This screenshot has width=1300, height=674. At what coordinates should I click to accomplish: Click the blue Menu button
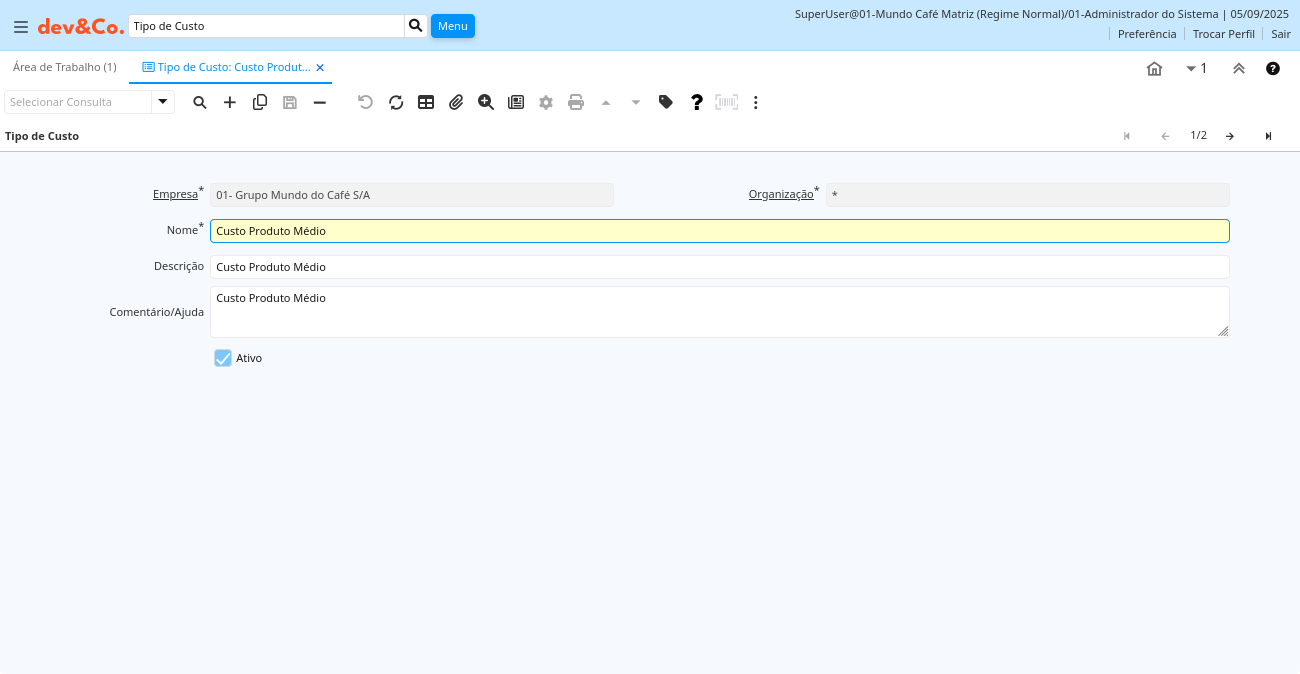(453, 26)
